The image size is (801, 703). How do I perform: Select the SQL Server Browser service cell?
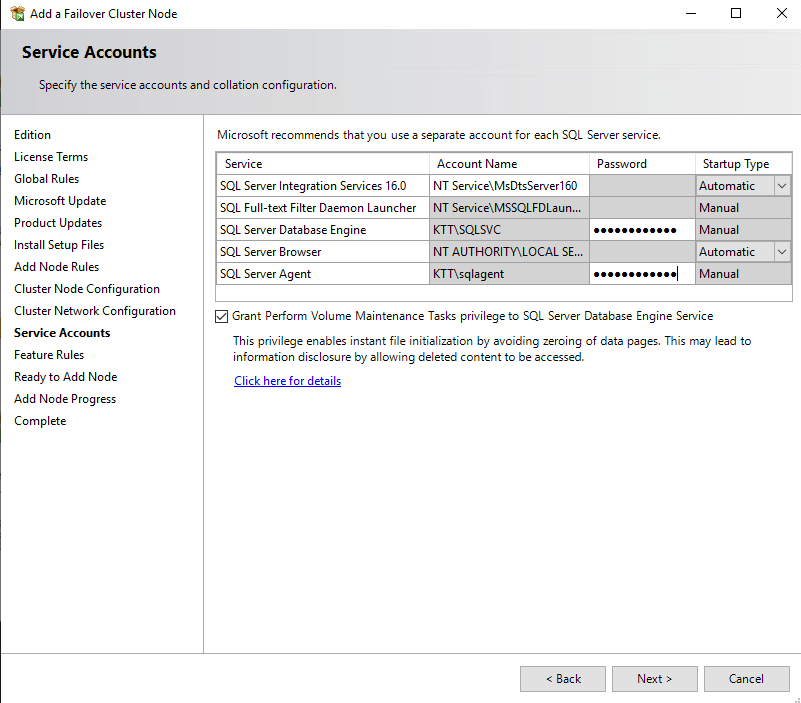(323, 252)
